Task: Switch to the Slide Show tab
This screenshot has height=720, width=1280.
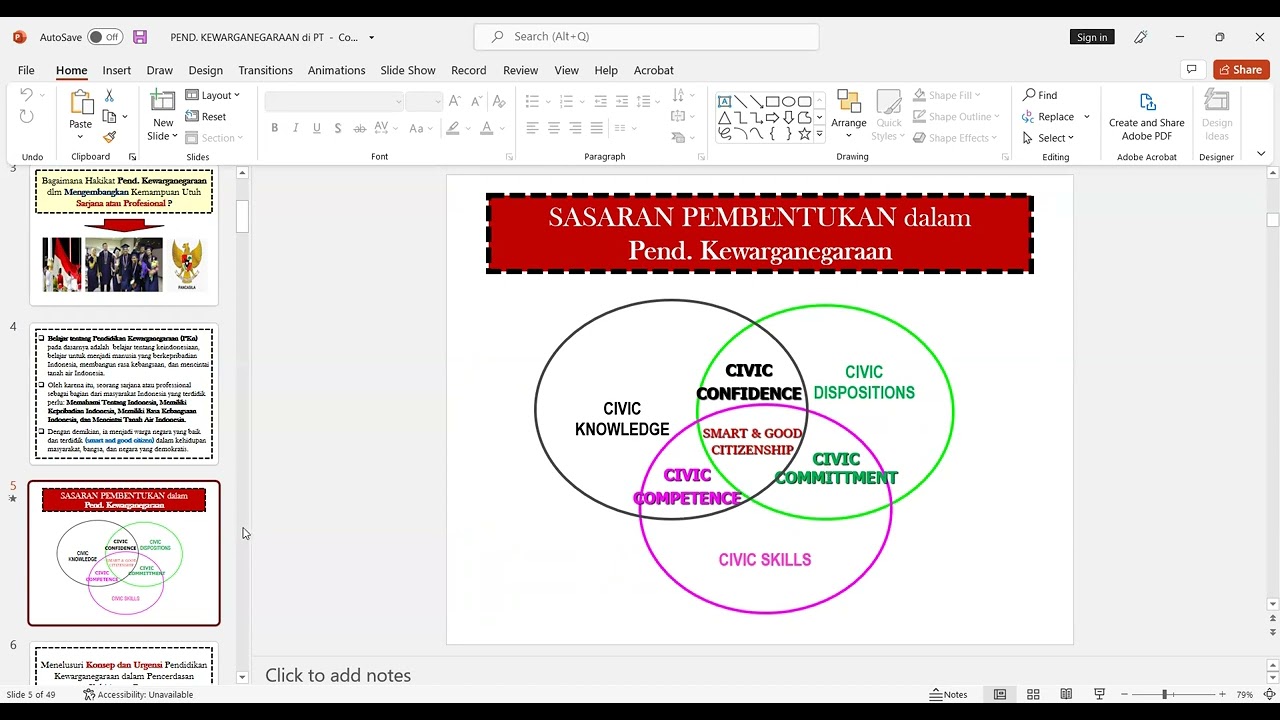Action: (x=408, y=70)
